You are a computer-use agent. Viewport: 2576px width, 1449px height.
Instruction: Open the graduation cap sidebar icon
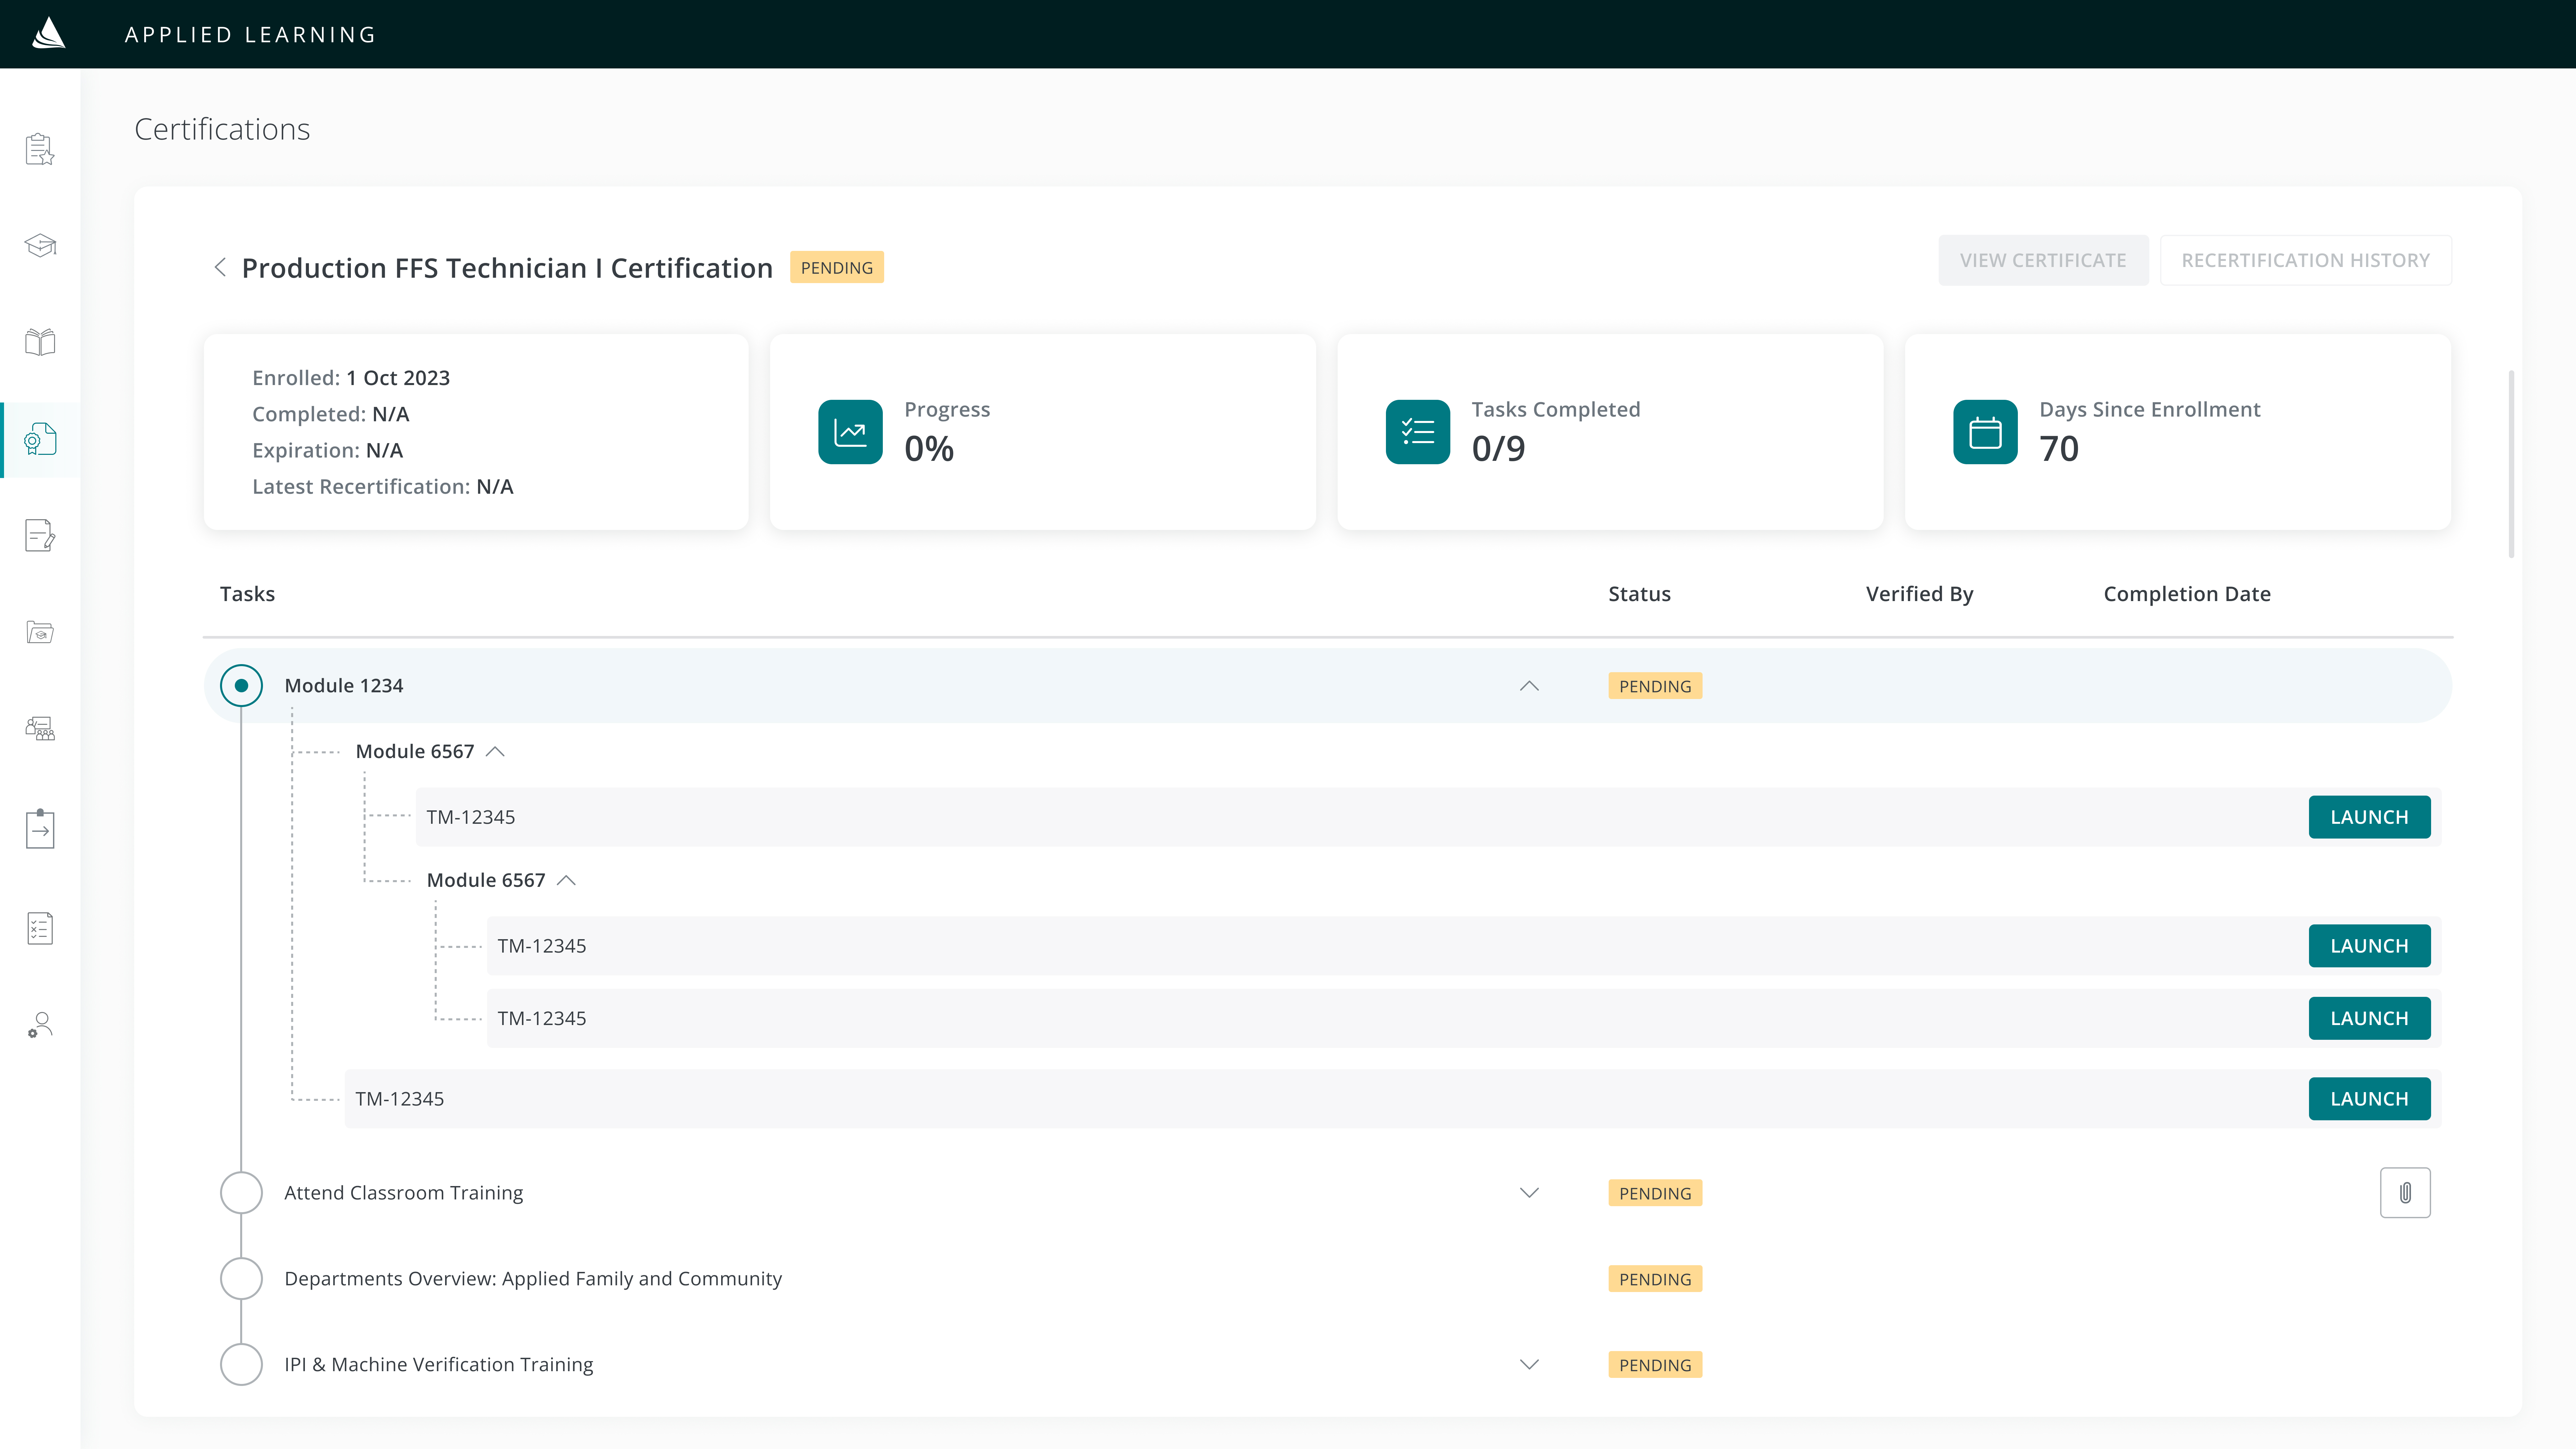40,245
